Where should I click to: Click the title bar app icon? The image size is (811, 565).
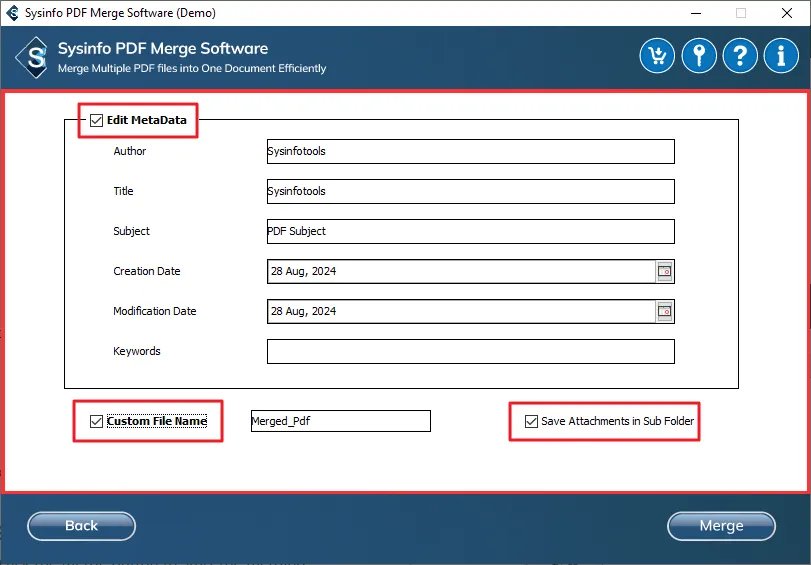pyautogui.click(x=12, y=13)
